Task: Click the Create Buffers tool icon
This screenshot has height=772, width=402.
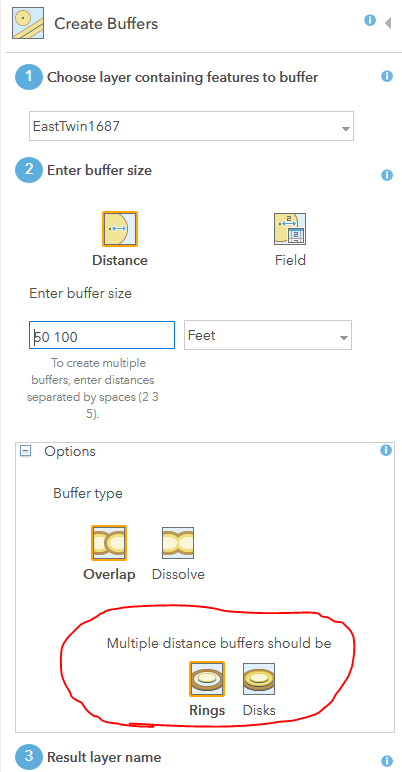Action: click(28, 23)
